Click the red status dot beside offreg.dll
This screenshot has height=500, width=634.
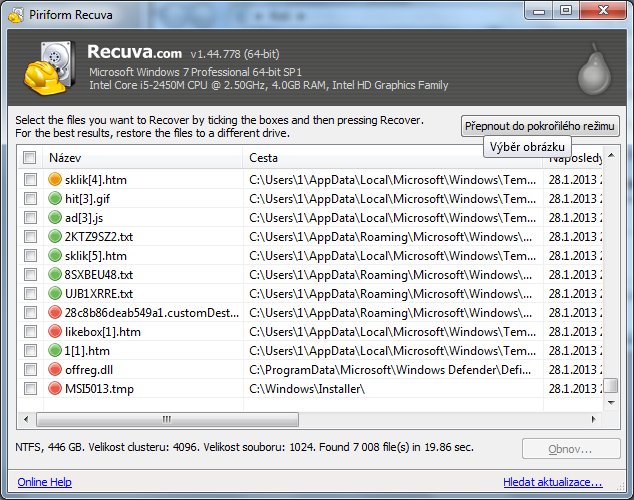tap(55, 369)
